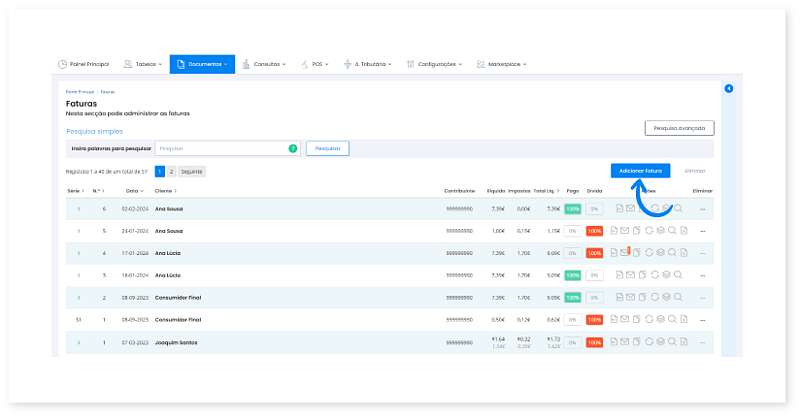
Task: Open the Marketplace menu
Action: pyautogui.click(x=502, y=64)
